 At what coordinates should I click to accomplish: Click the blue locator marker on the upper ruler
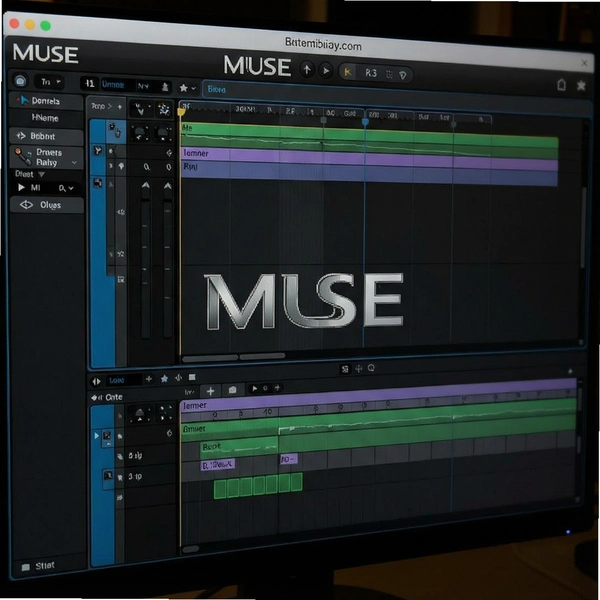coord(365,122)
